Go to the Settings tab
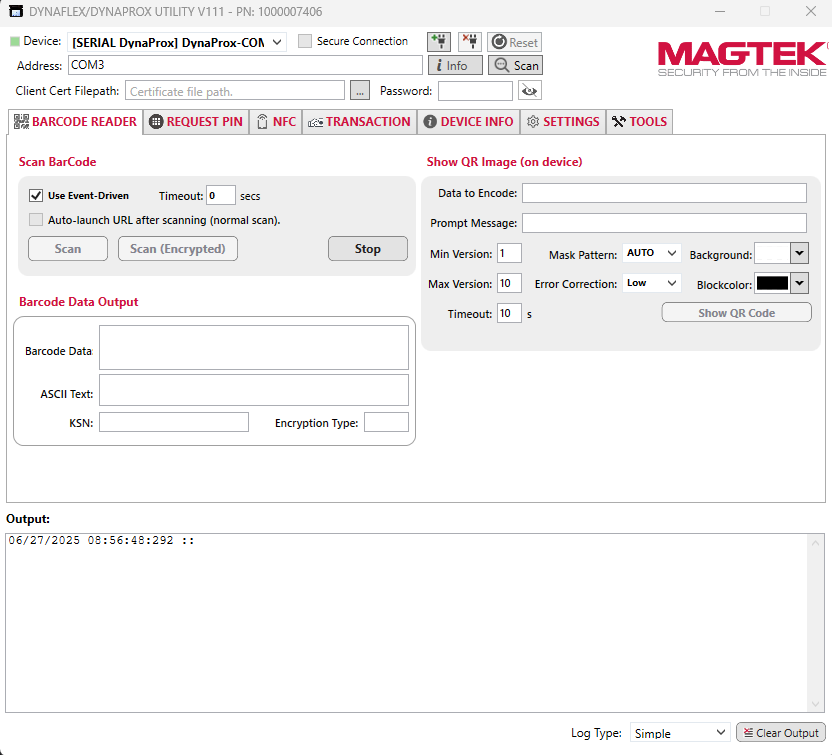Image resolution: width=832 pixels, height=755 pixels. [563, 122]
